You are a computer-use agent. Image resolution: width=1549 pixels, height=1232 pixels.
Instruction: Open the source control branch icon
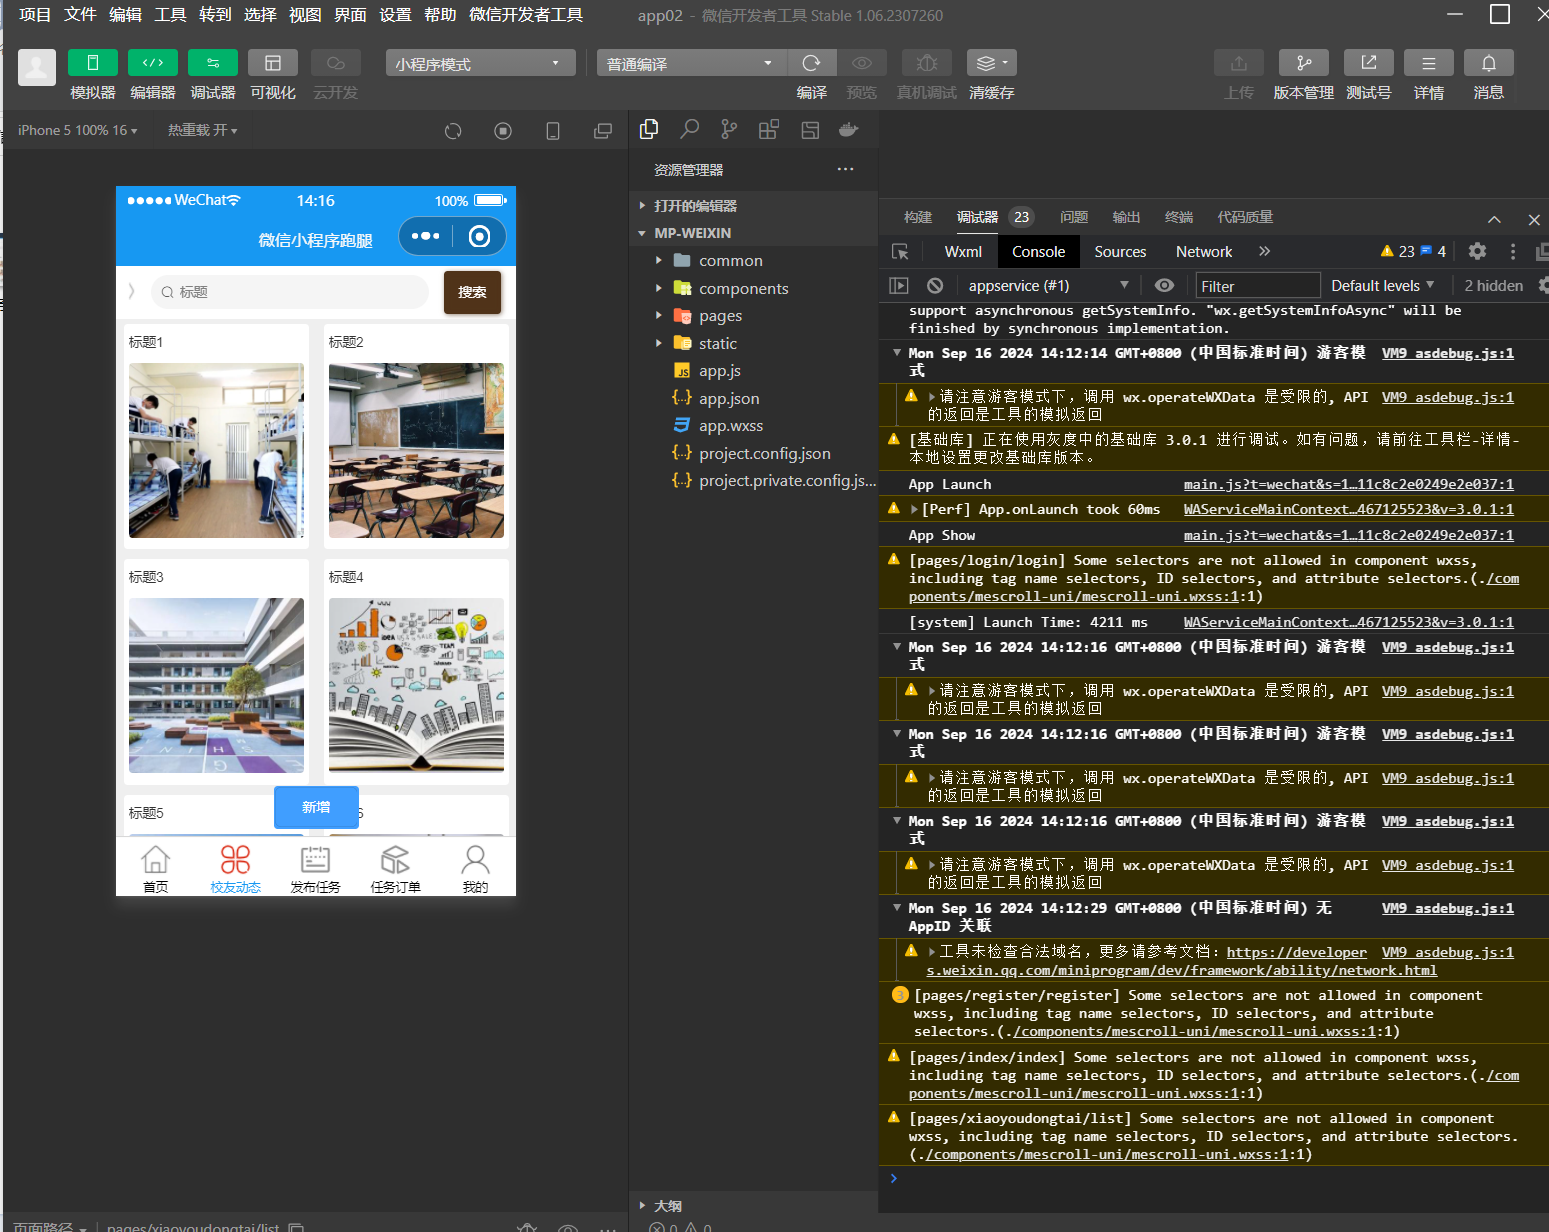[729, 129]
